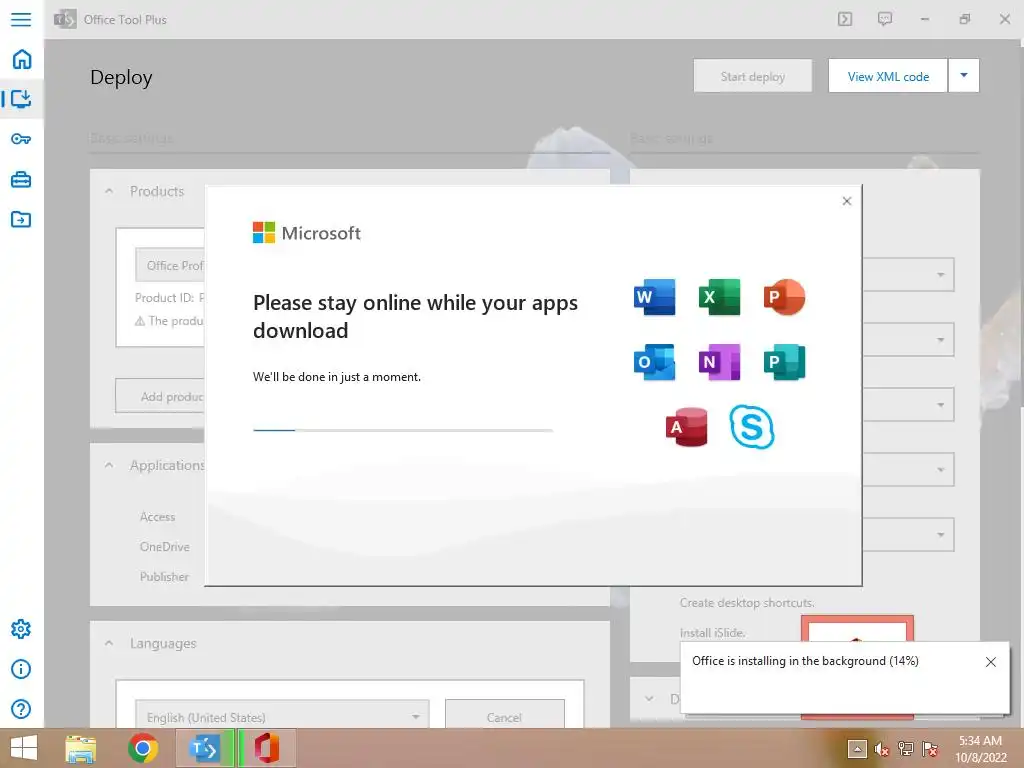Open the third right-panel settings dropdown
The width and height of the screenshot is (1024, 768).
coord(908,404)
